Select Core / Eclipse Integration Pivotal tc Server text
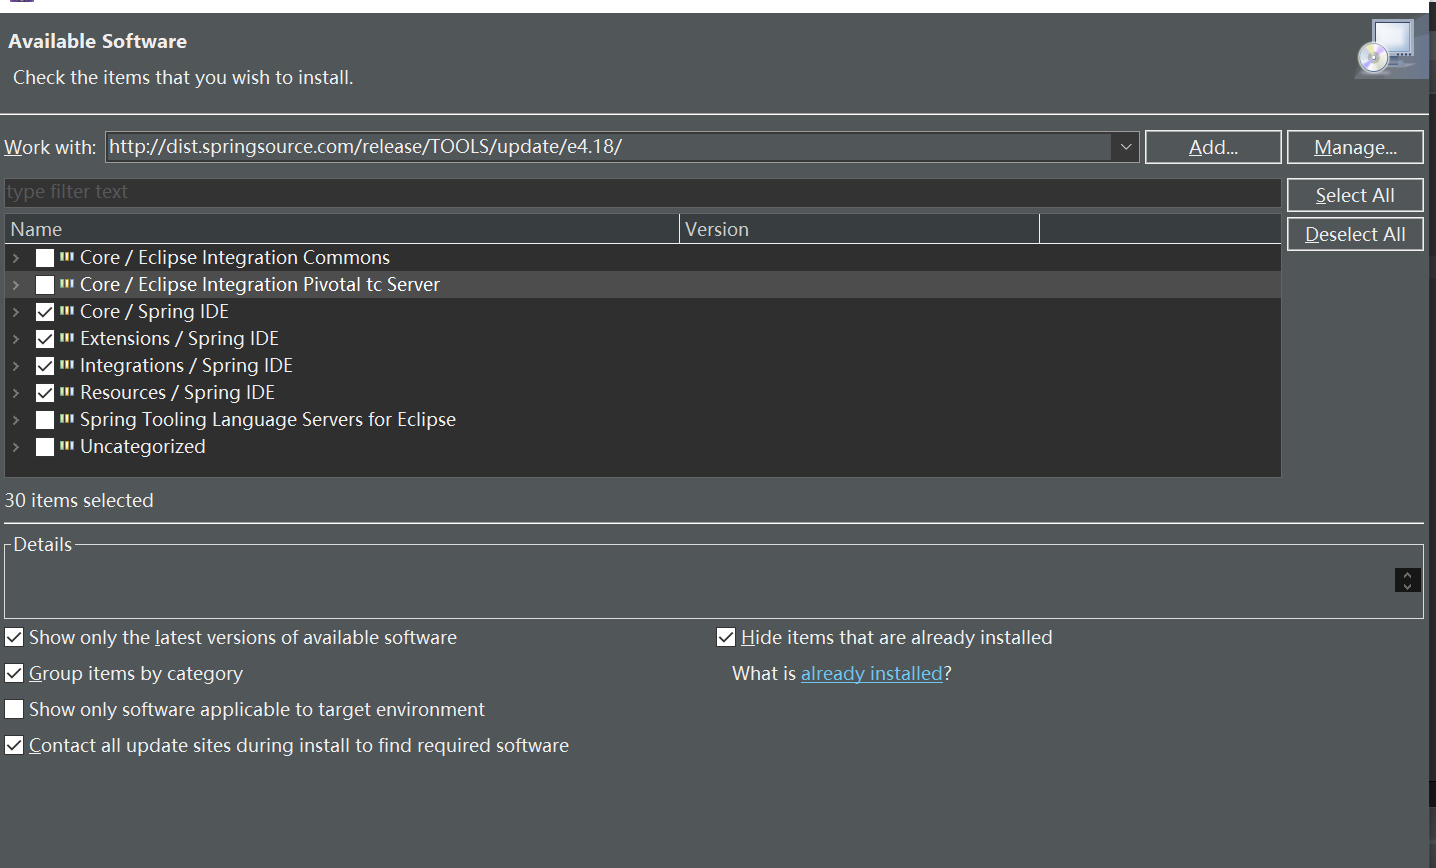 tap(260, 284)
